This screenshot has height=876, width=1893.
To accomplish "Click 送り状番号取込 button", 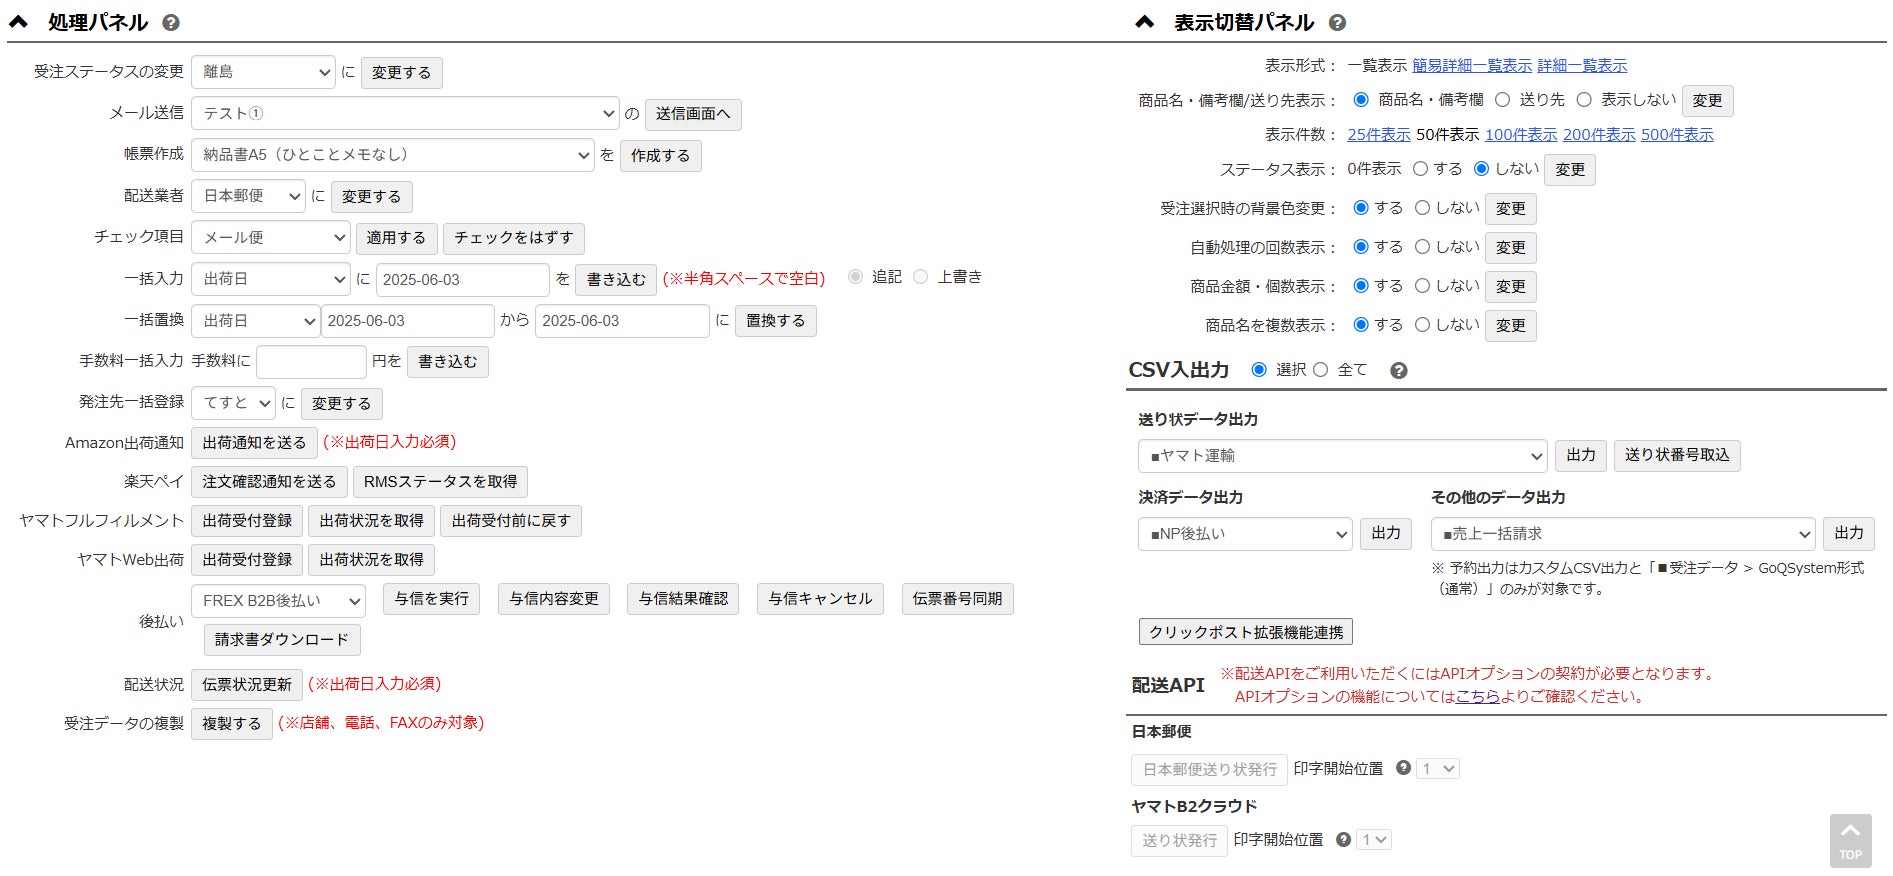I will 1677,456.
